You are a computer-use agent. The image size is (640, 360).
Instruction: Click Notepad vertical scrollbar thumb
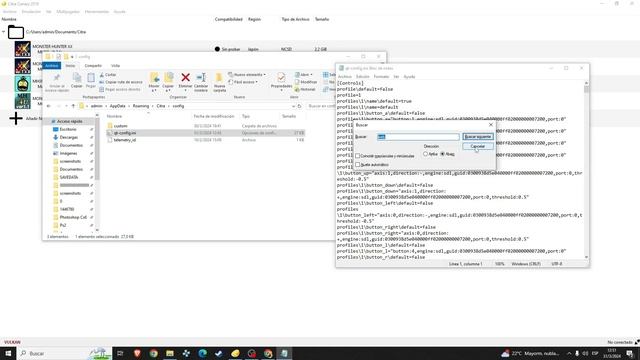point(587,89)
